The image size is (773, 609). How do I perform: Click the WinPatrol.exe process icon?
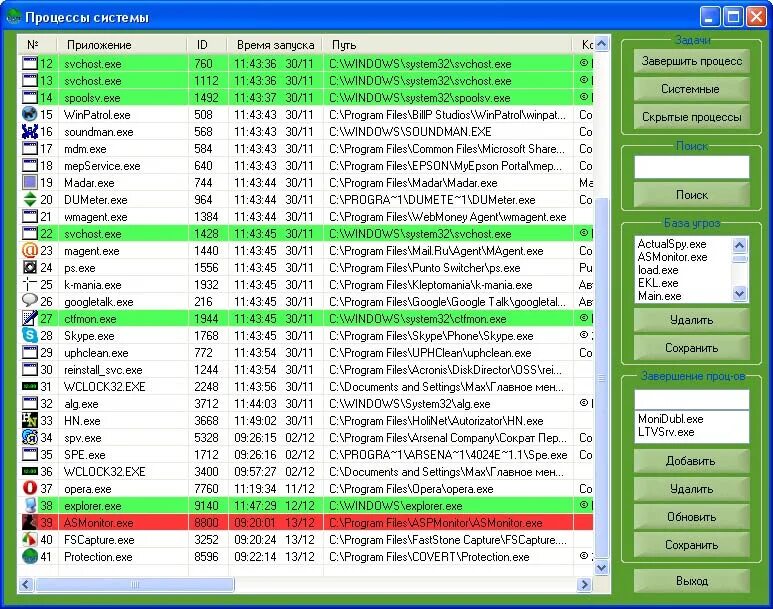pos(30,114)
